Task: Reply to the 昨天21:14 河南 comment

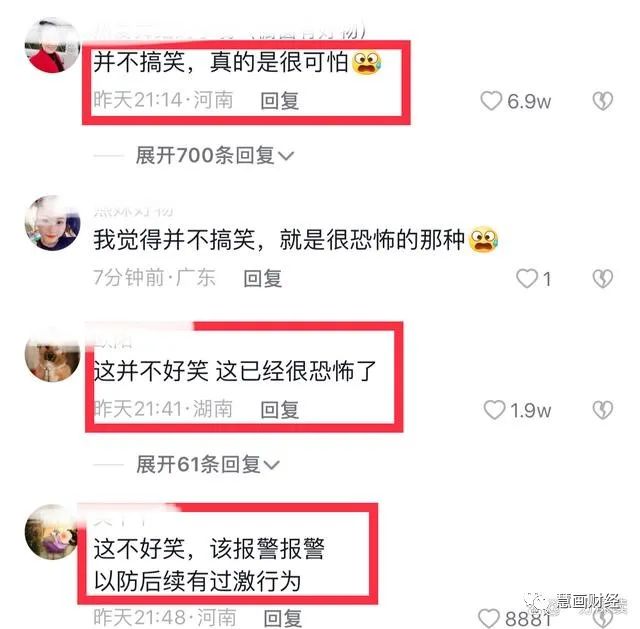Action: click(x=280, y=101)
